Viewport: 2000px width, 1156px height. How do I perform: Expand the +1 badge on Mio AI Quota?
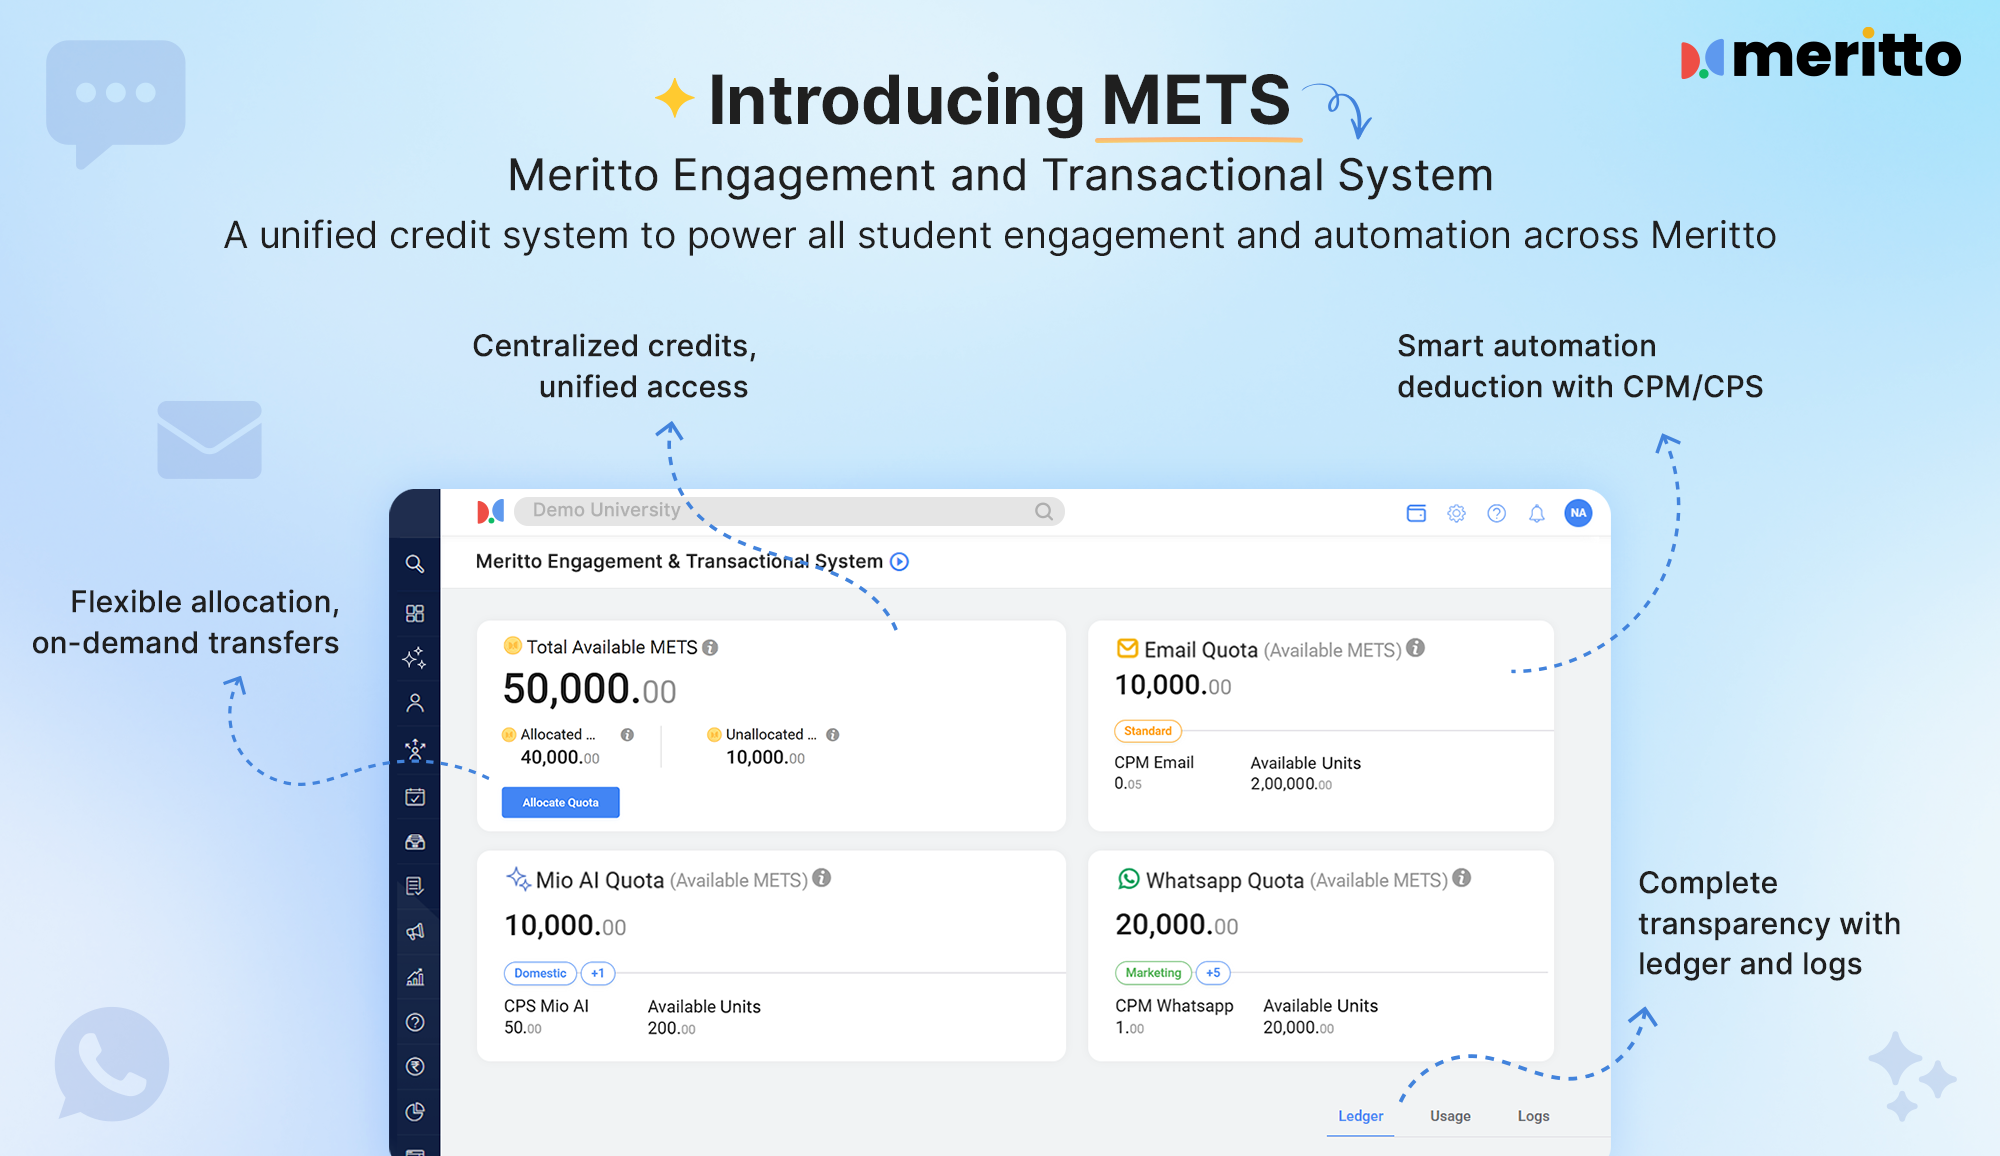click(x=597, y=973)
